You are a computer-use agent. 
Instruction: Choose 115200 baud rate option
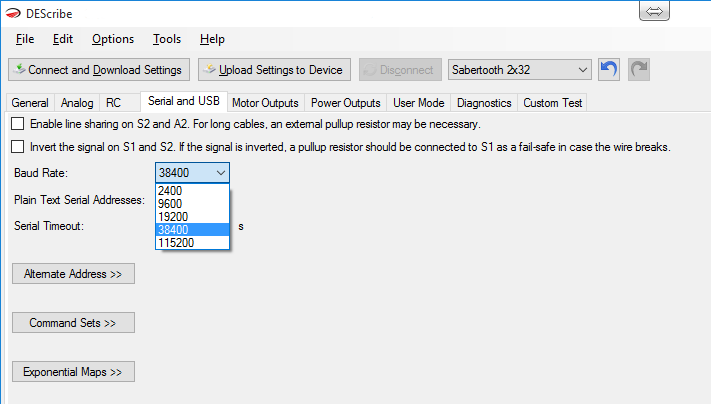[x=192, y=243]
